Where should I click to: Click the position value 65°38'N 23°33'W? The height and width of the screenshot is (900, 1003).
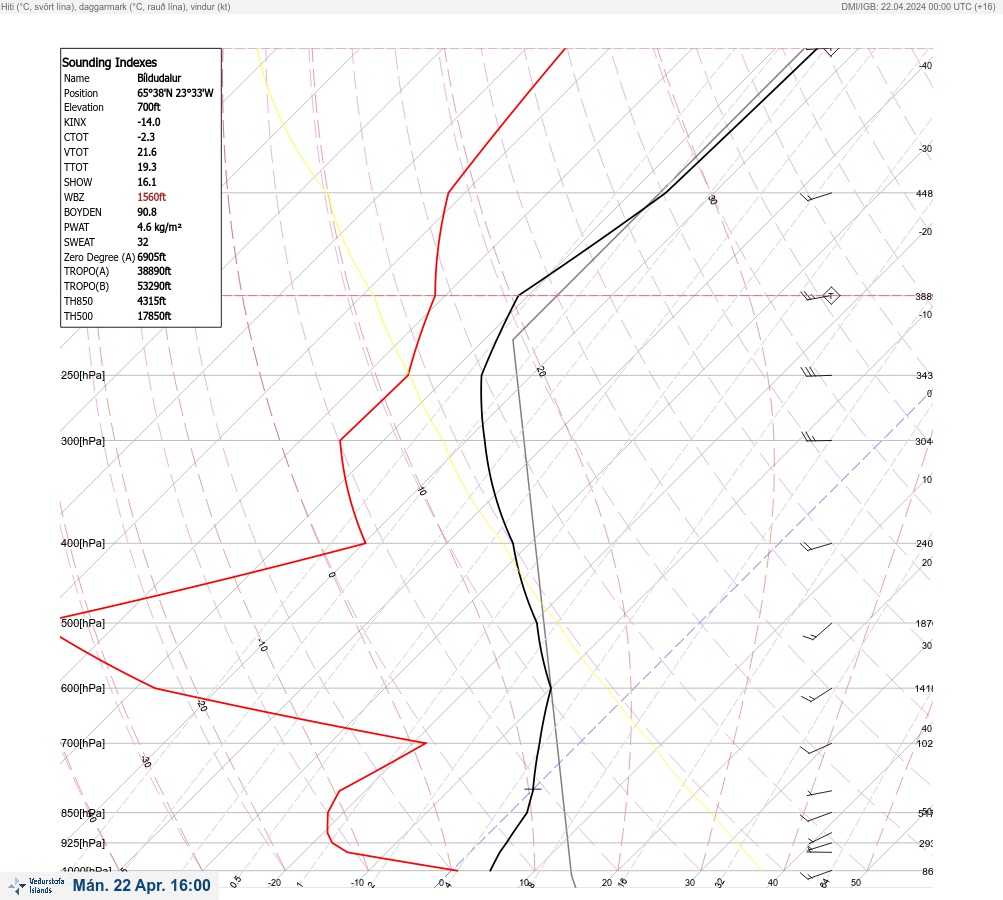pyautogui.click(x=175, y=93)
